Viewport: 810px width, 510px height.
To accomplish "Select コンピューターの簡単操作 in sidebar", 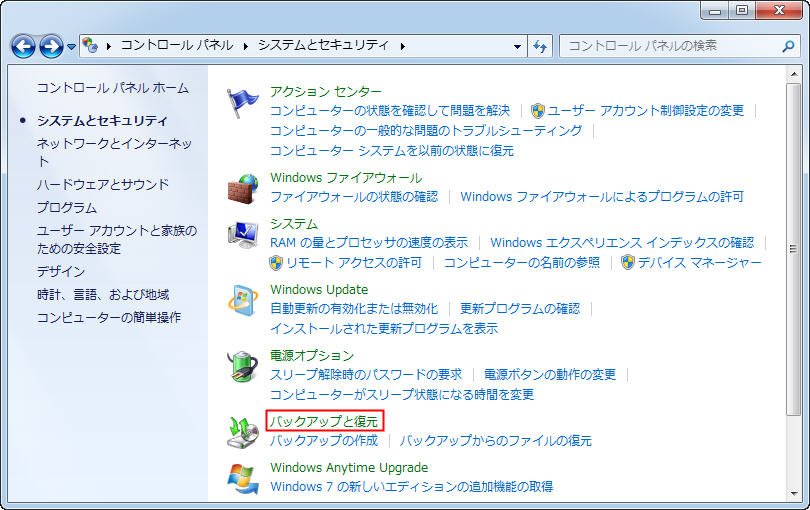I will (x=108, y=317).
